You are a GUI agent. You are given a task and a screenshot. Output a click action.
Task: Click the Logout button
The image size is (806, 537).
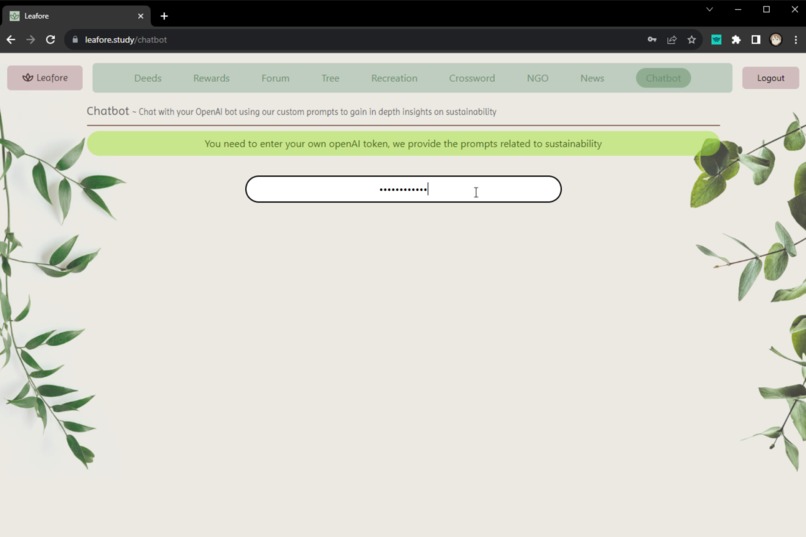tap(770, 78)
